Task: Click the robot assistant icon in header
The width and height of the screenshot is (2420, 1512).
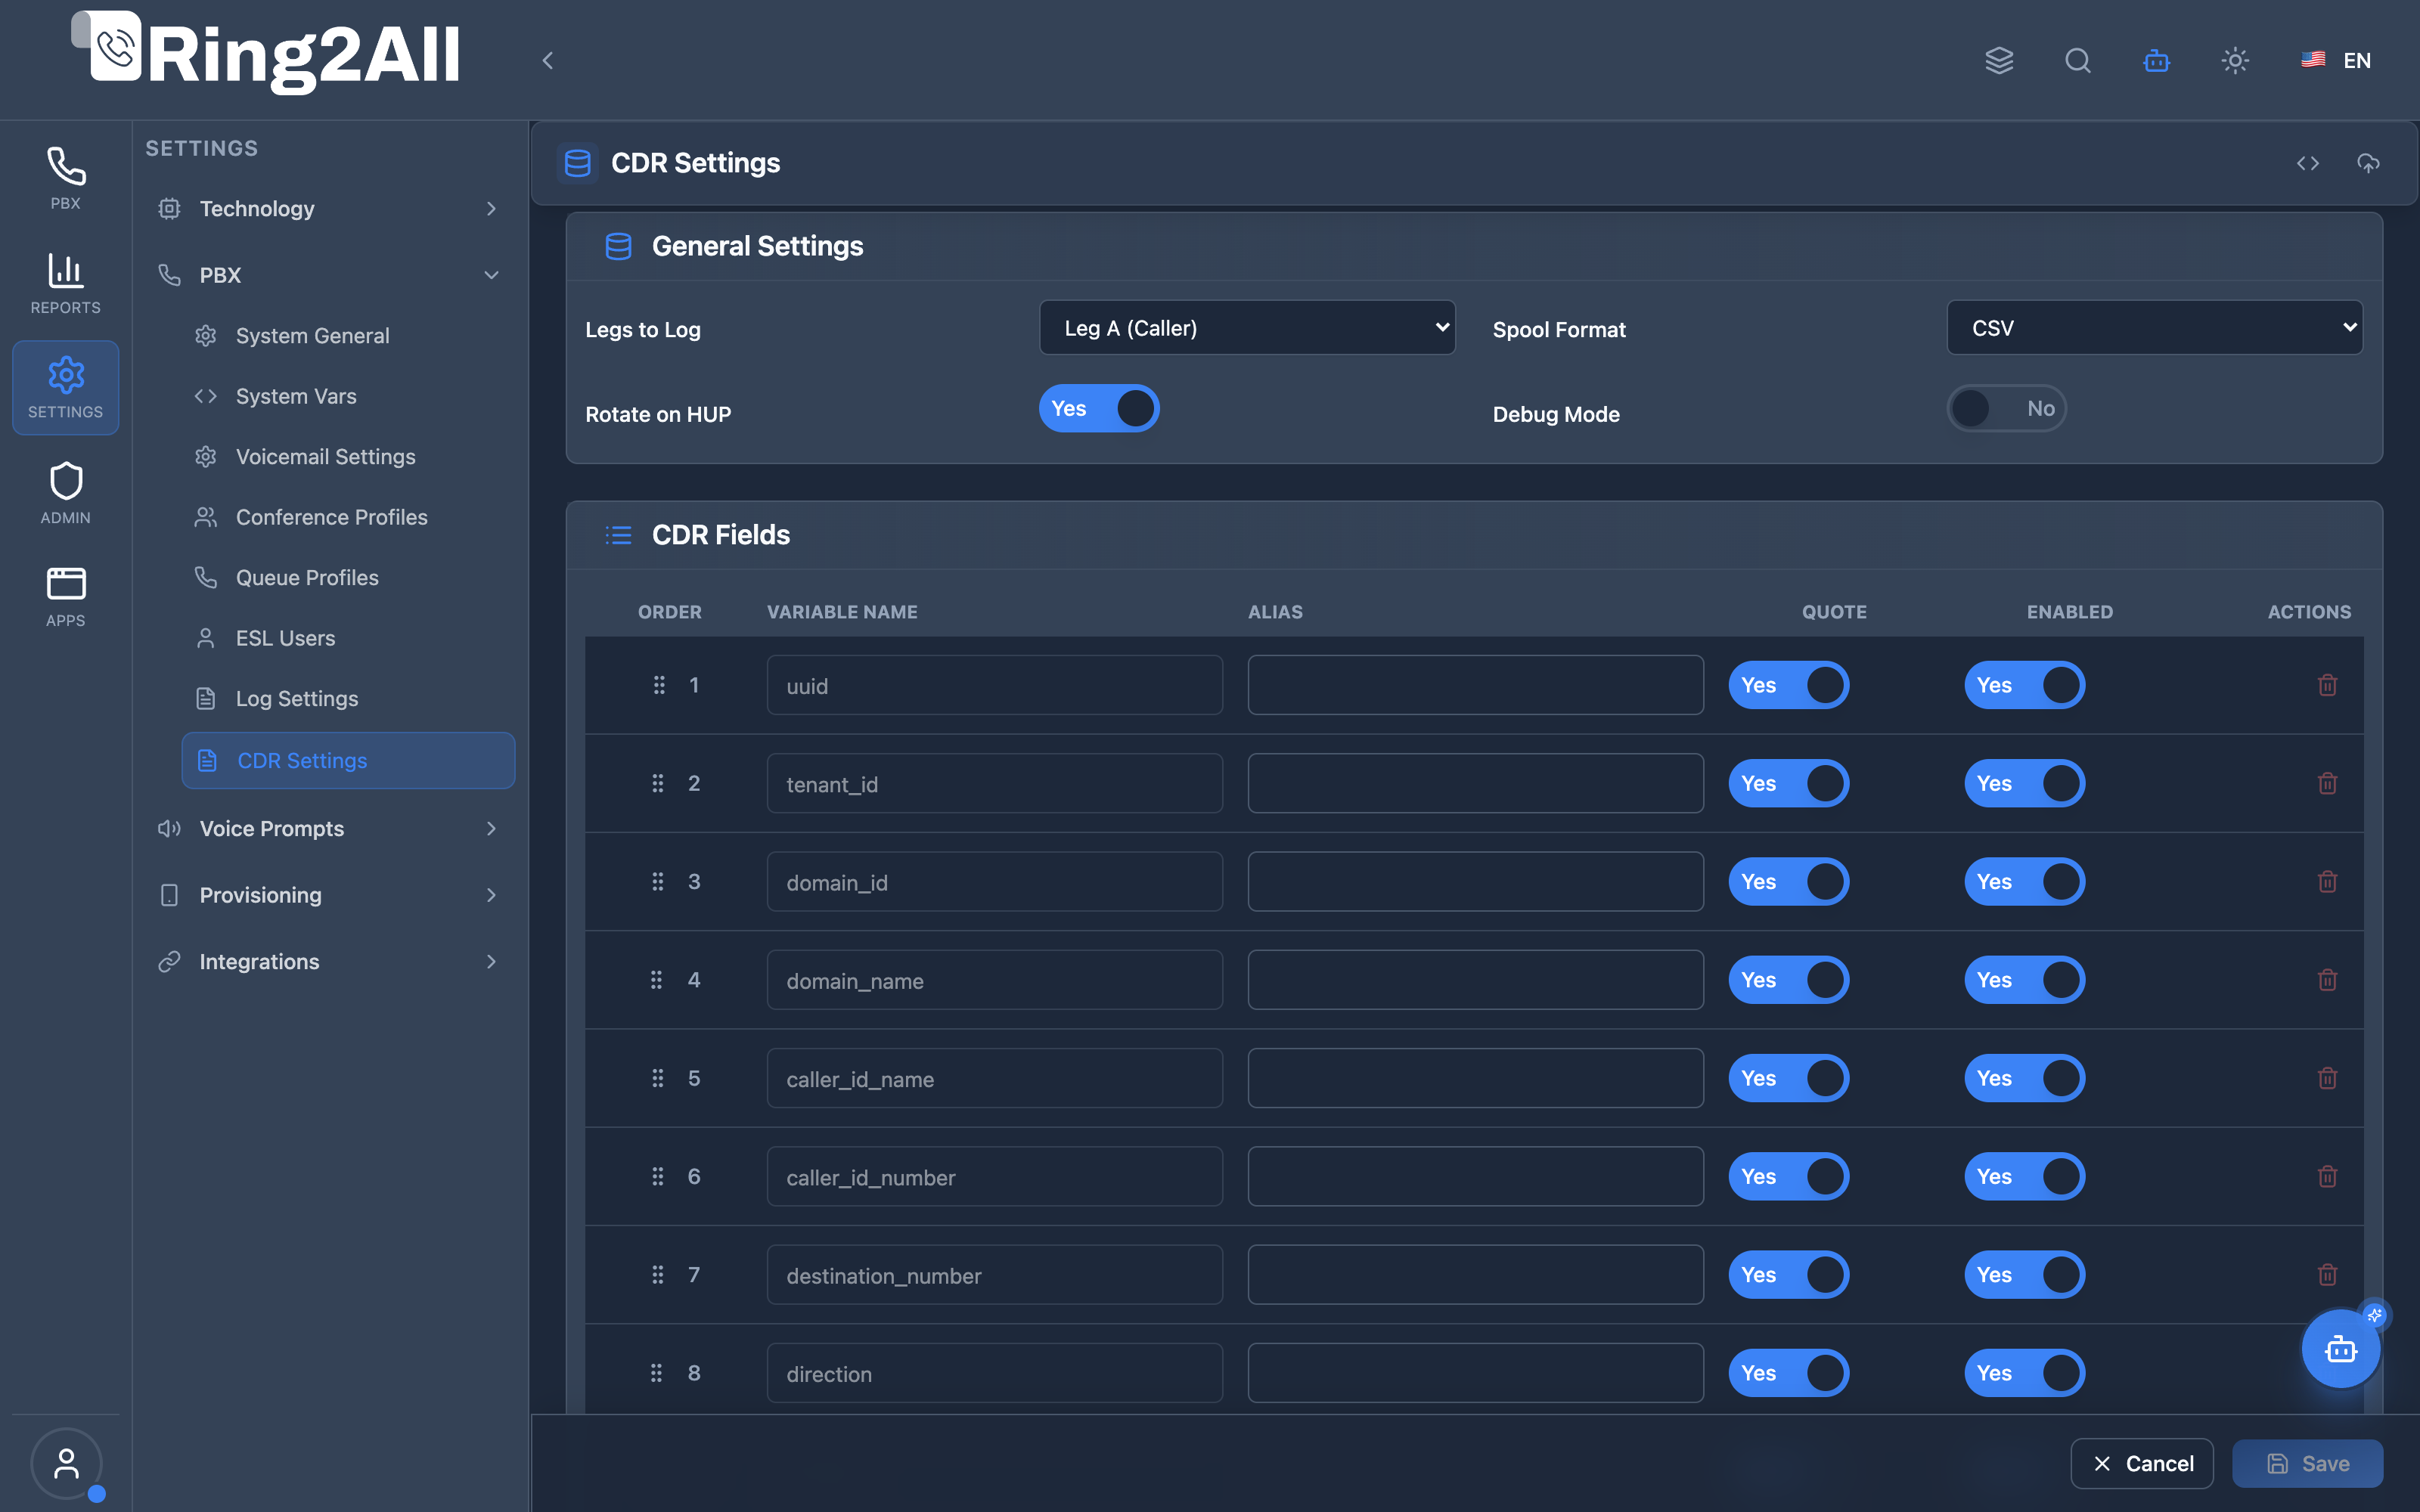Action: click(x=2157, y=61)
